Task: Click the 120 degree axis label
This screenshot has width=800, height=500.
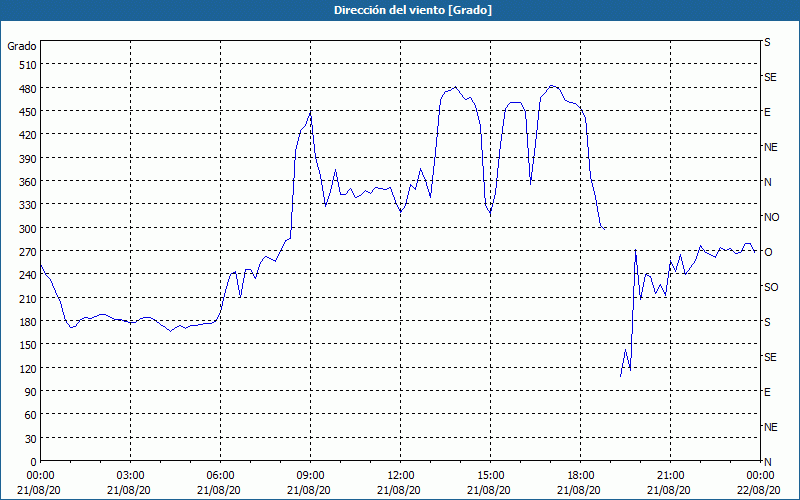Action: [x=28, y=369]
